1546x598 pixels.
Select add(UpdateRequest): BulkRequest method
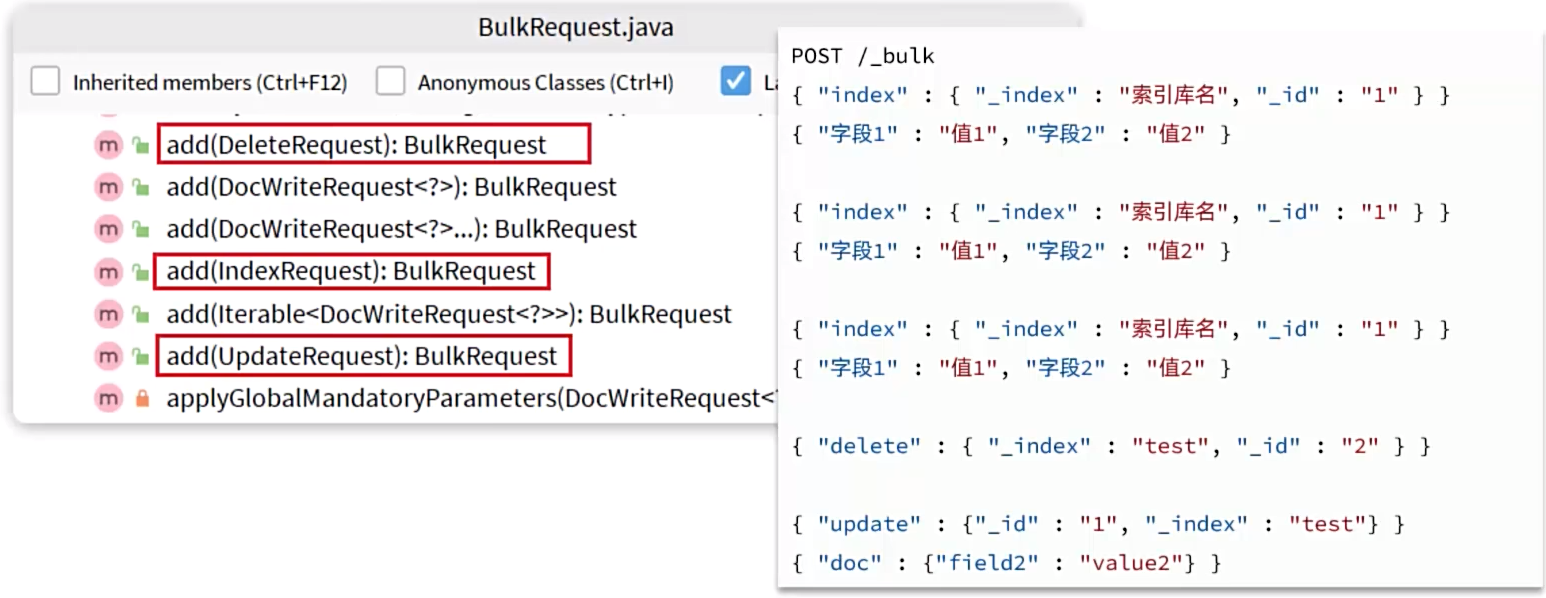[361, 356]
